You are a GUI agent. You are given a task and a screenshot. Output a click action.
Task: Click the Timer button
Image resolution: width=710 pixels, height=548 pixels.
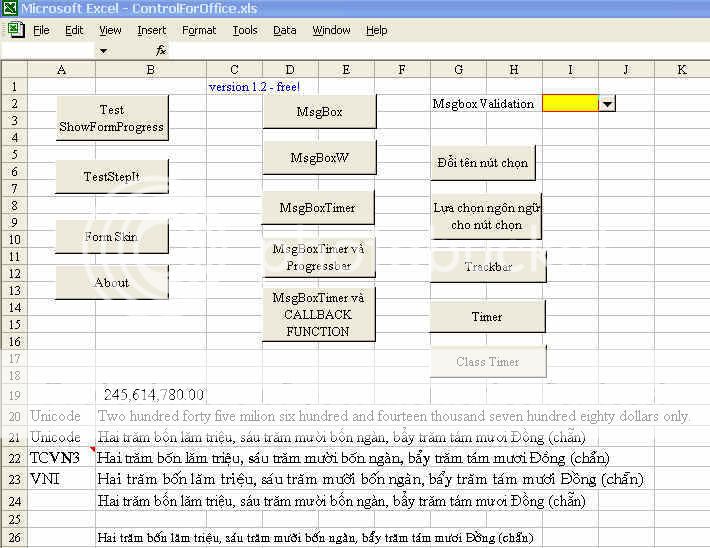click(x=487, y=317)
